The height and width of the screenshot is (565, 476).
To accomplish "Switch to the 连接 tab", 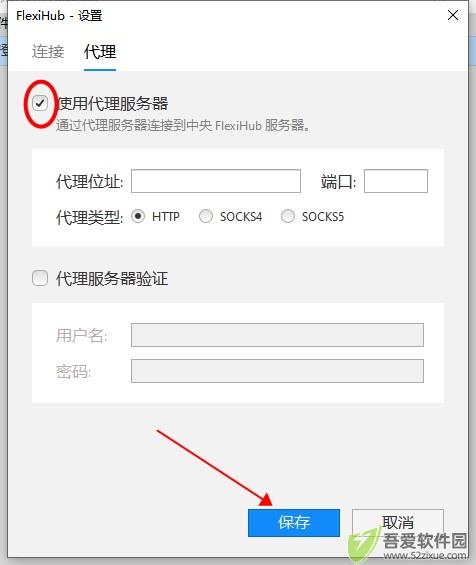I will (48, 52).
